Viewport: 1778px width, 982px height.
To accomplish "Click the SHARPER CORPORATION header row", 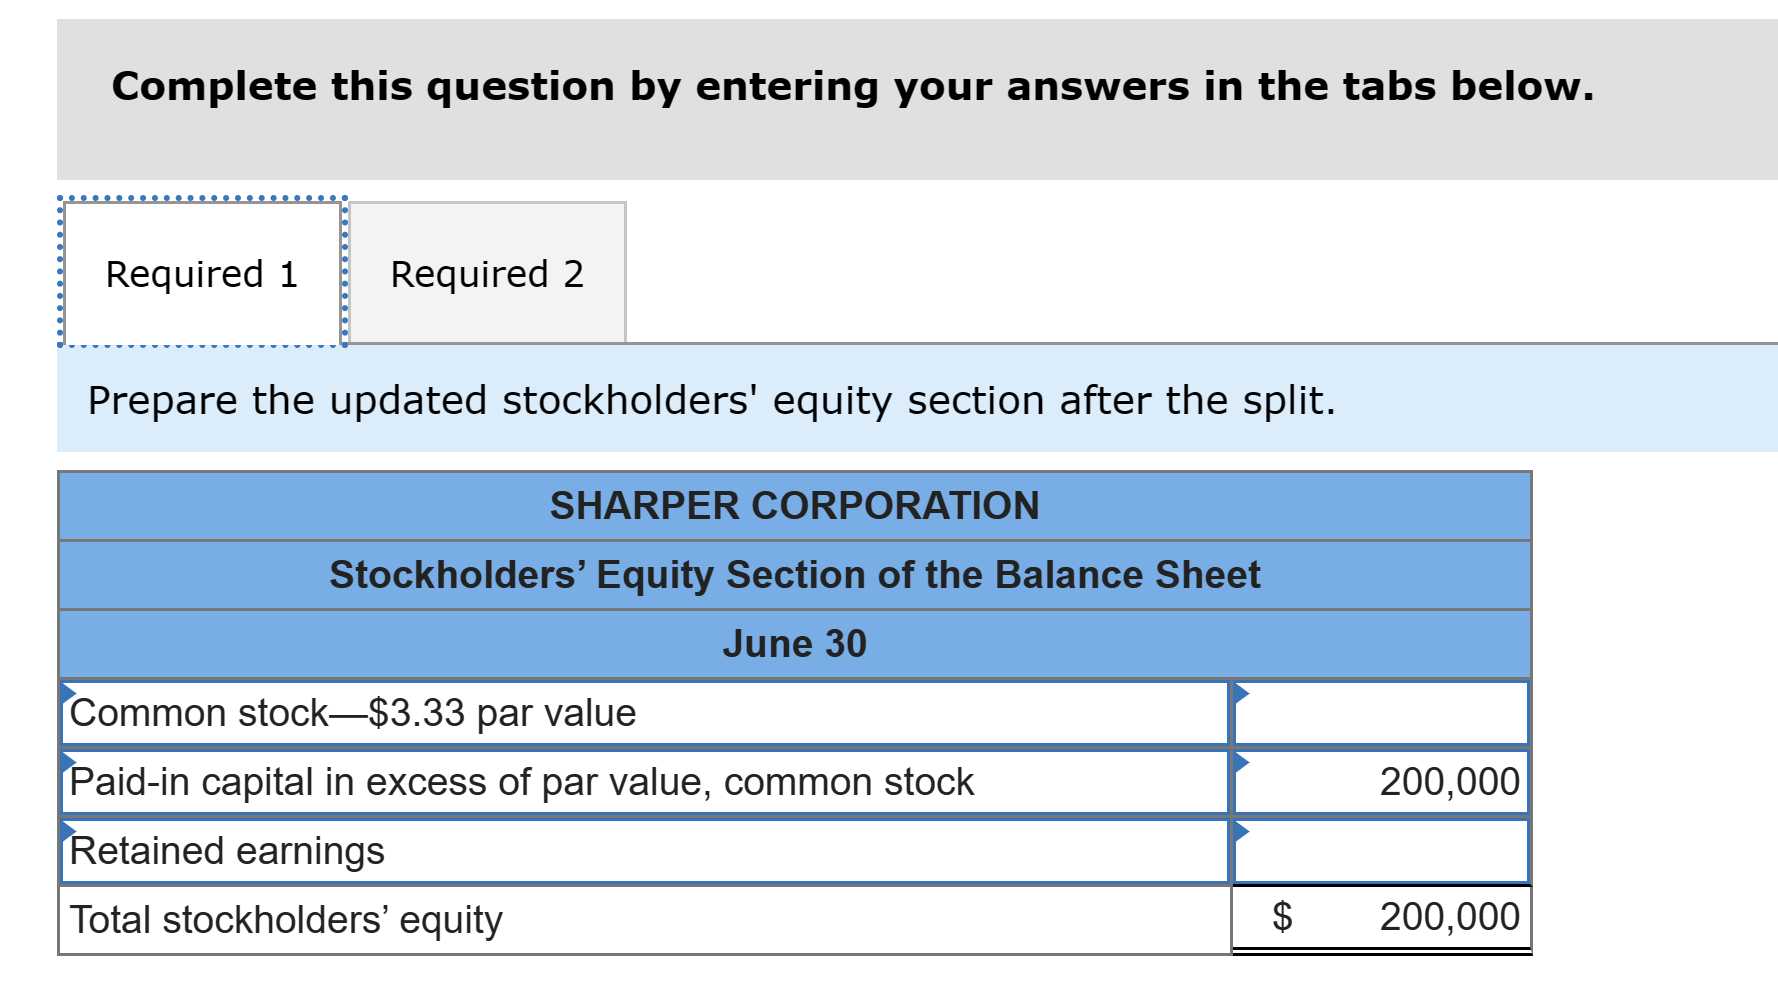I will (x=795, y=506).
